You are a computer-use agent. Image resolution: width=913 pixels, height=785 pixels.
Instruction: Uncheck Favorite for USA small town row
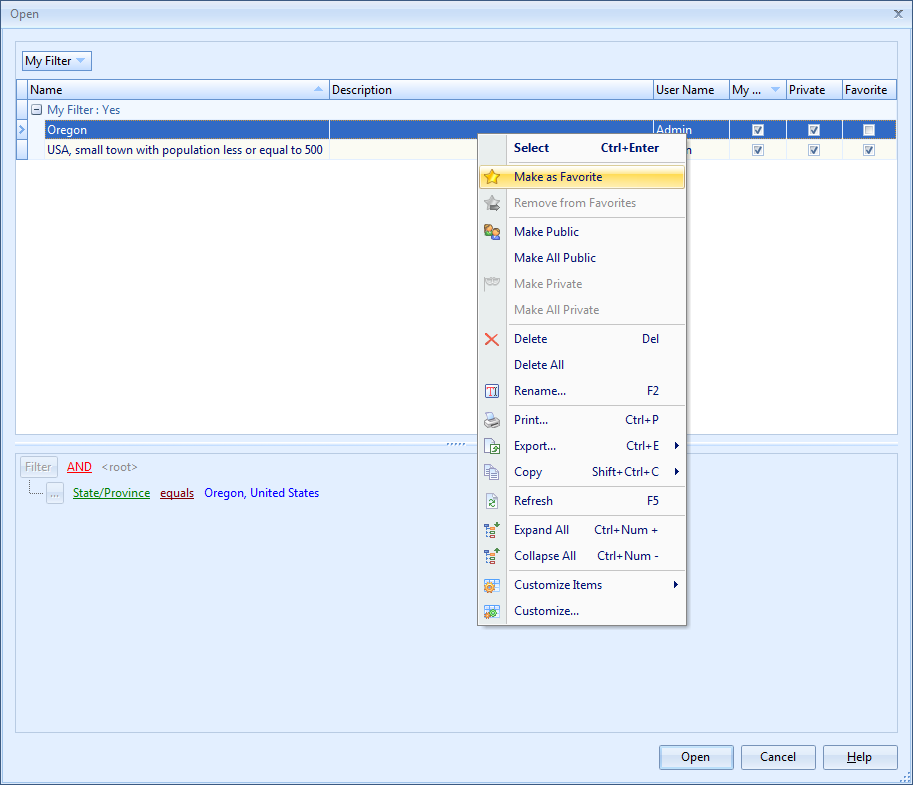pos(869,150)
